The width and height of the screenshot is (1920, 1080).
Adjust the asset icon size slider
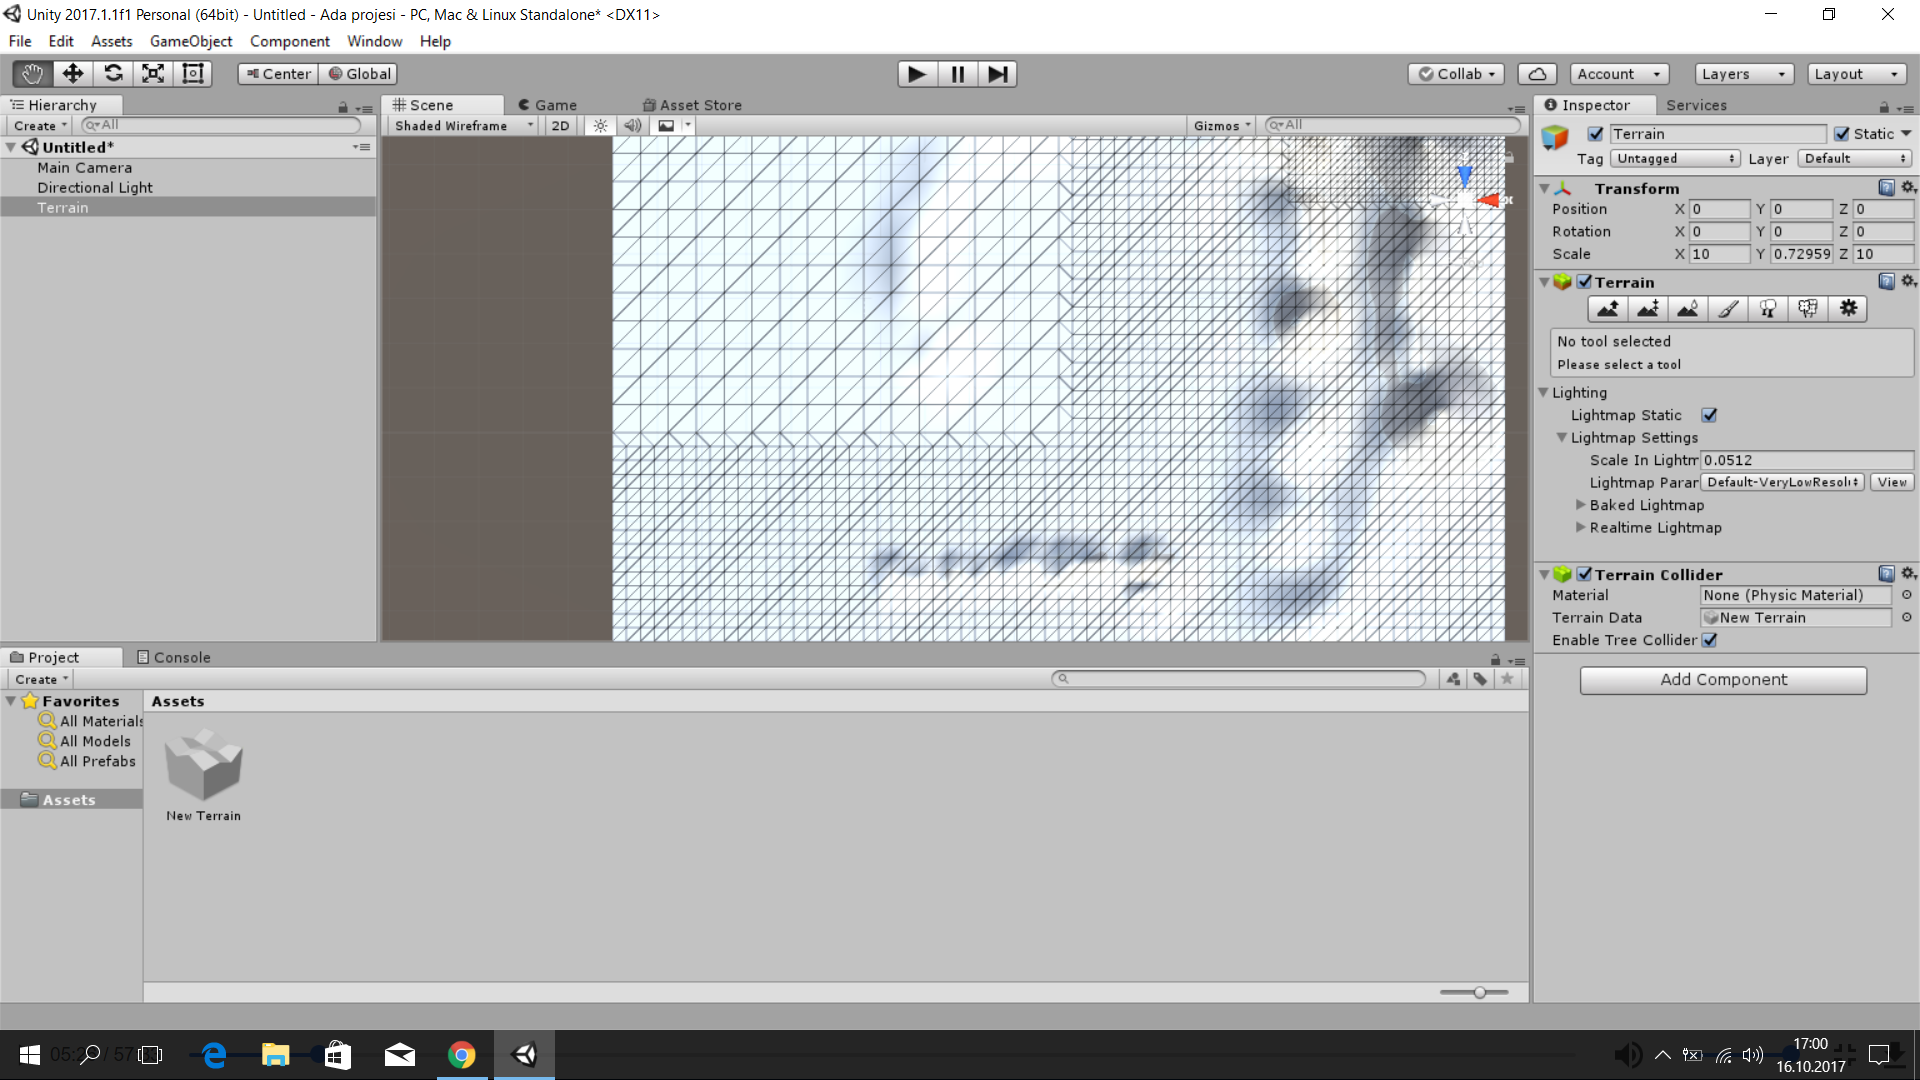1478,992
